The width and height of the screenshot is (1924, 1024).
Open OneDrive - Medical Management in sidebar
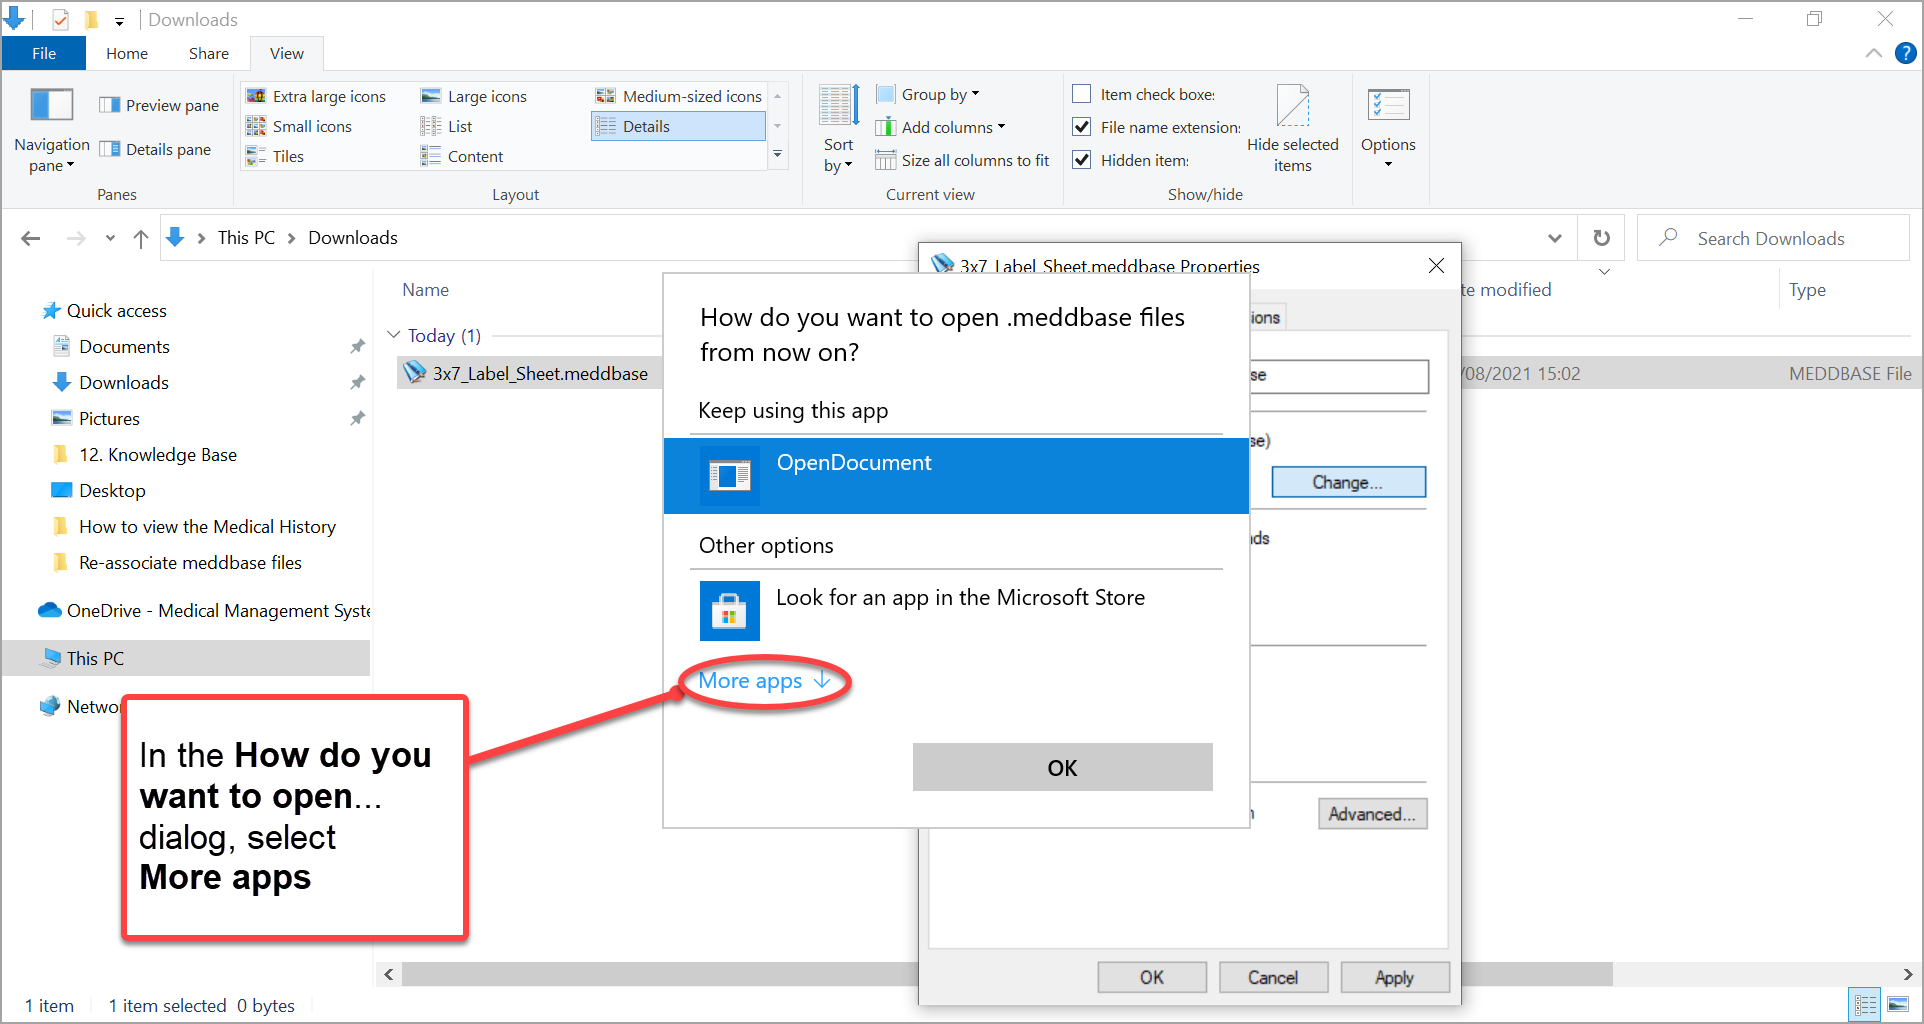[204, 610]
